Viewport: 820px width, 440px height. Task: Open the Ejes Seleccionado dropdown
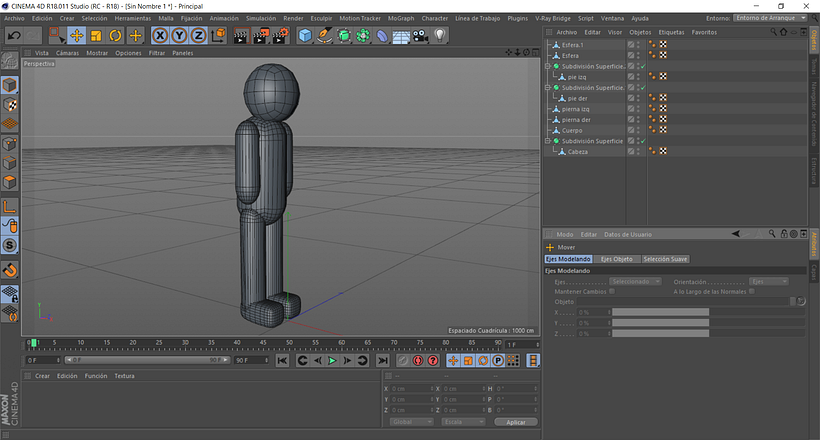point(635,281)
